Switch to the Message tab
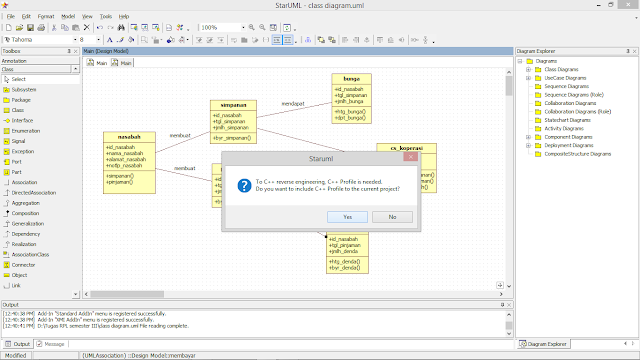640x360 pixels. (50, 344)
